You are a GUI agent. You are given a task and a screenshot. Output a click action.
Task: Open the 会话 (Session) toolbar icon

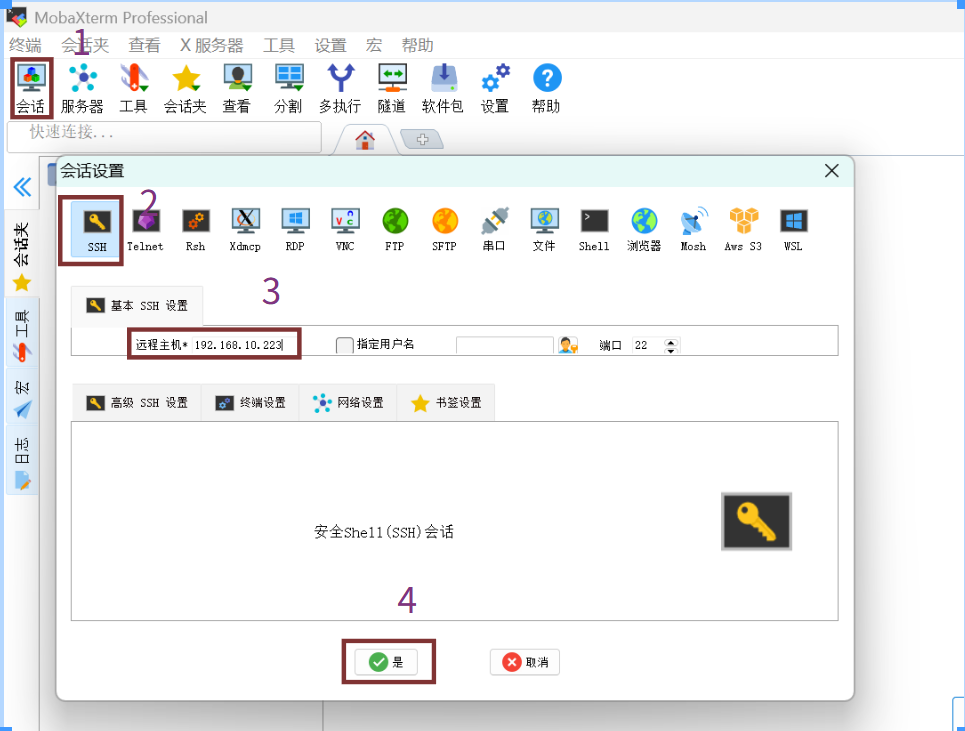click(31, 88)
